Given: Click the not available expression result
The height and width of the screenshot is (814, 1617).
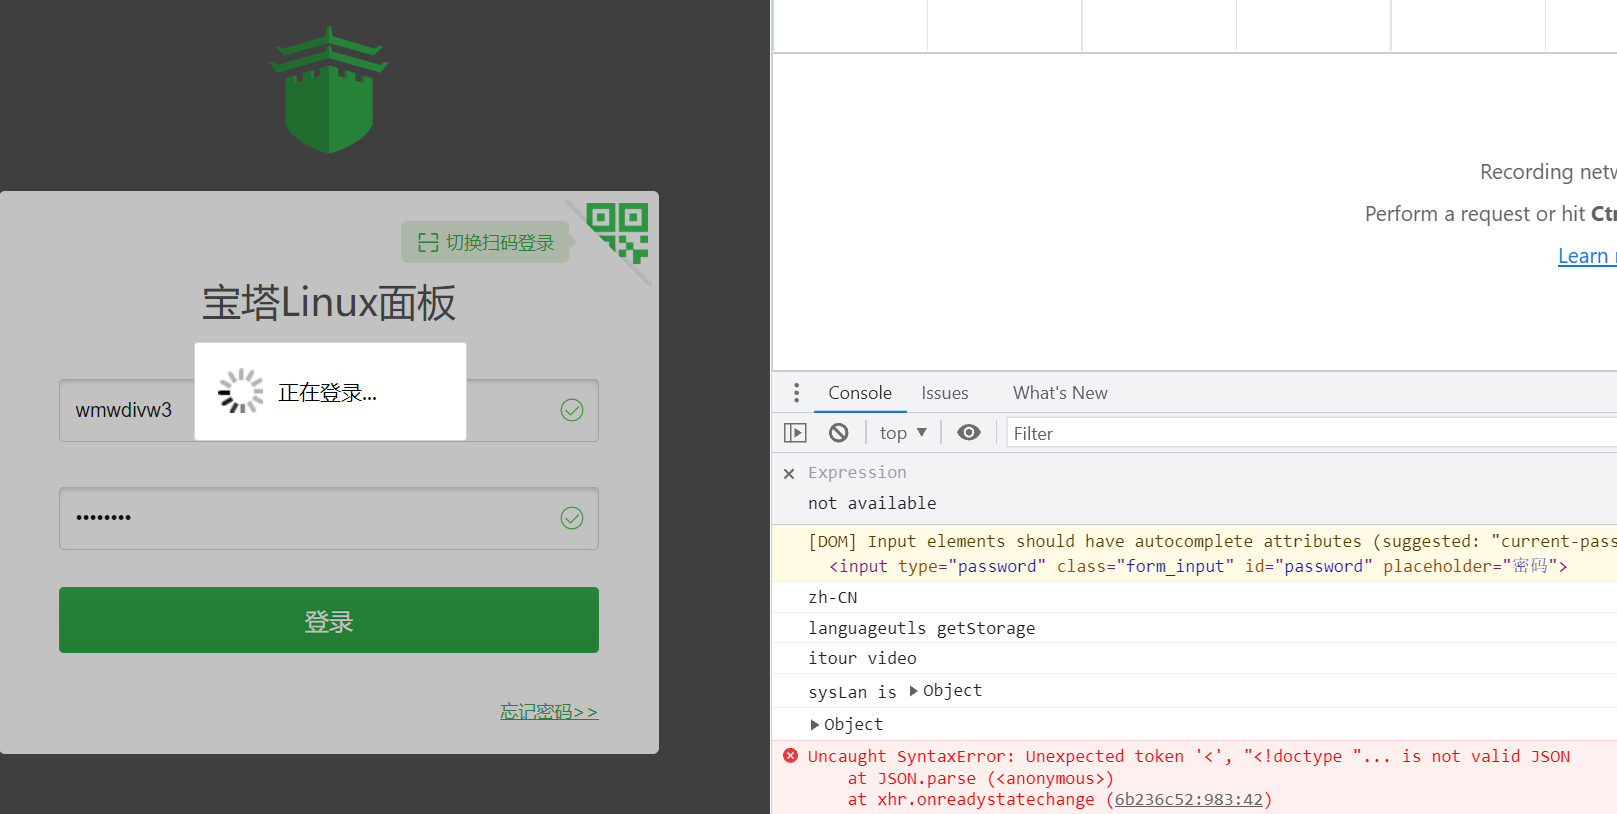Looking at the screenshot, I should tap(872, 504).
